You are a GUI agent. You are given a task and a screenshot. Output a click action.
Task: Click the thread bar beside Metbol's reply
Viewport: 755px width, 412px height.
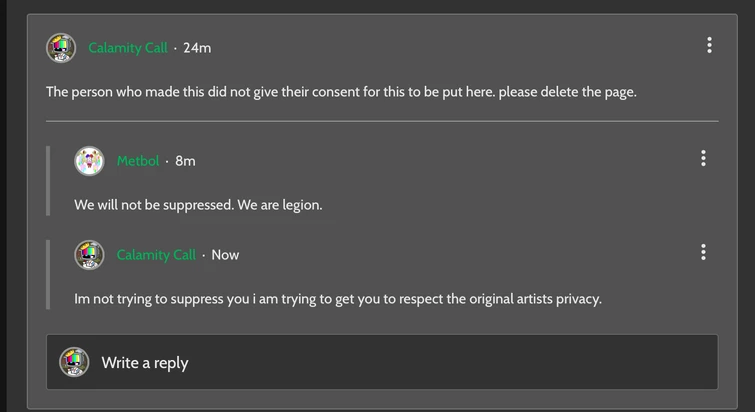(48, 180)
